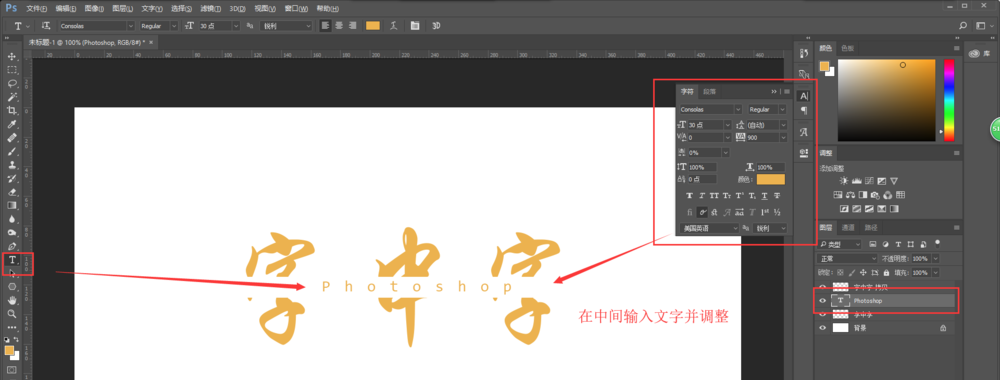1000x380 pixels.
Task: Add a Color Balance adjustment
Action: pos(851,195)
